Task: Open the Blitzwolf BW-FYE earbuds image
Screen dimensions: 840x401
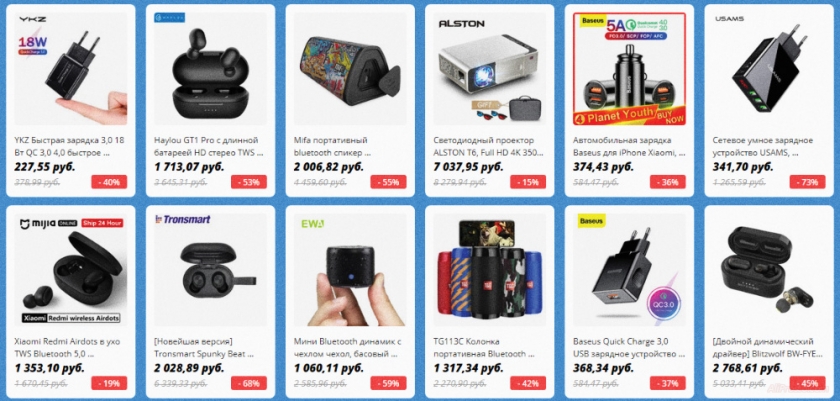Action: [x=769, y=270]
